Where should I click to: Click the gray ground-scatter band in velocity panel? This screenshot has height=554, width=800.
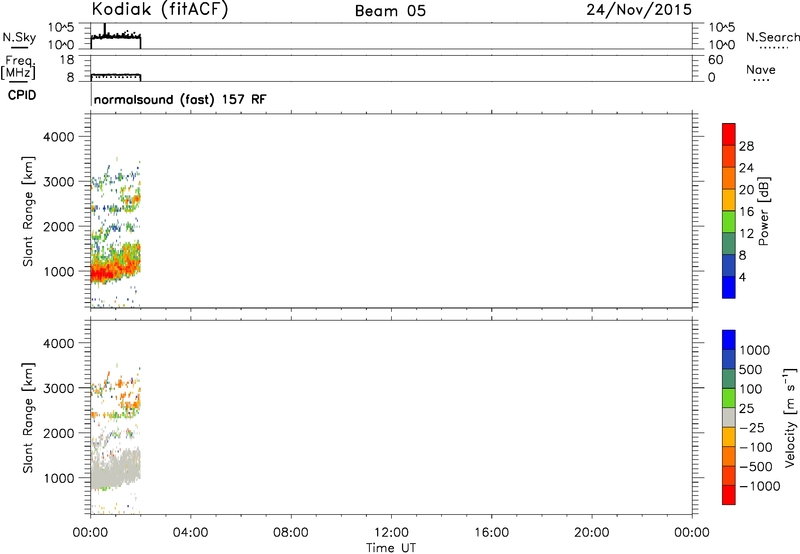pyautogui.click(x=115, y=468)
